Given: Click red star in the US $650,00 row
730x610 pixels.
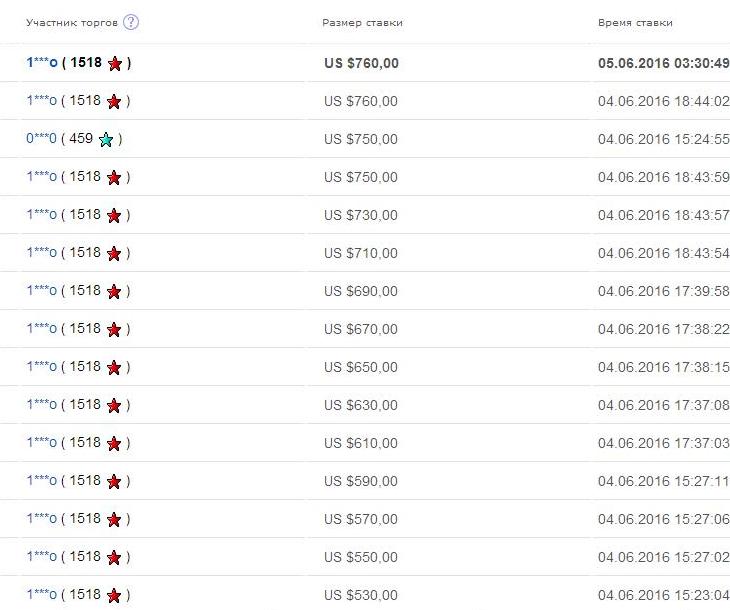Looking at the screenshot, I should (x=114, y=367).
